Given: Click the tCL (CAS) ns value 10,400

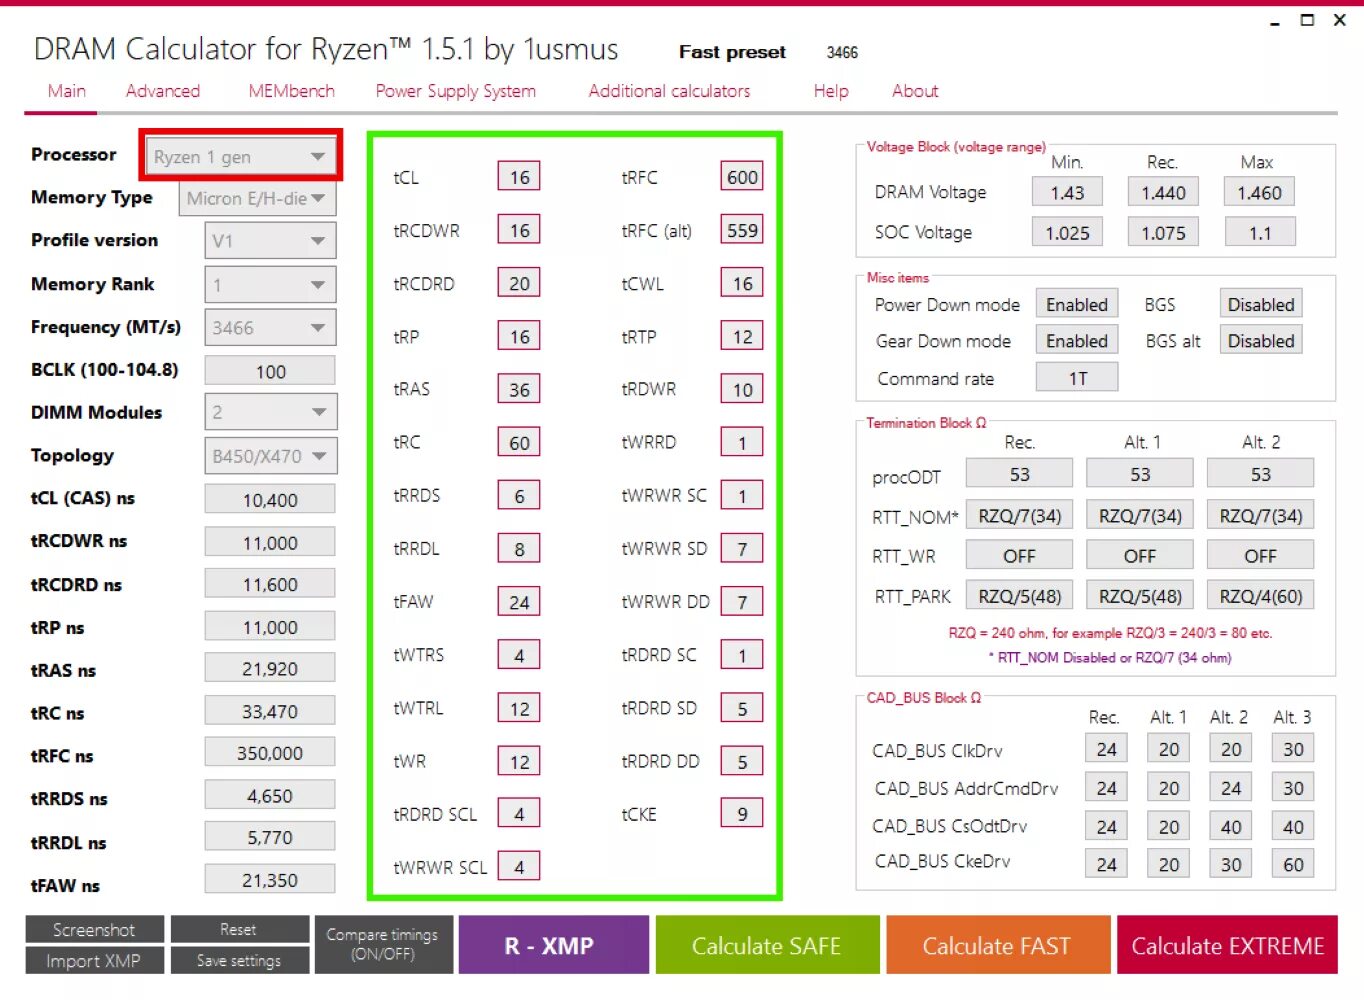Looking at the screenshot, I should click(x=270, y=499).
